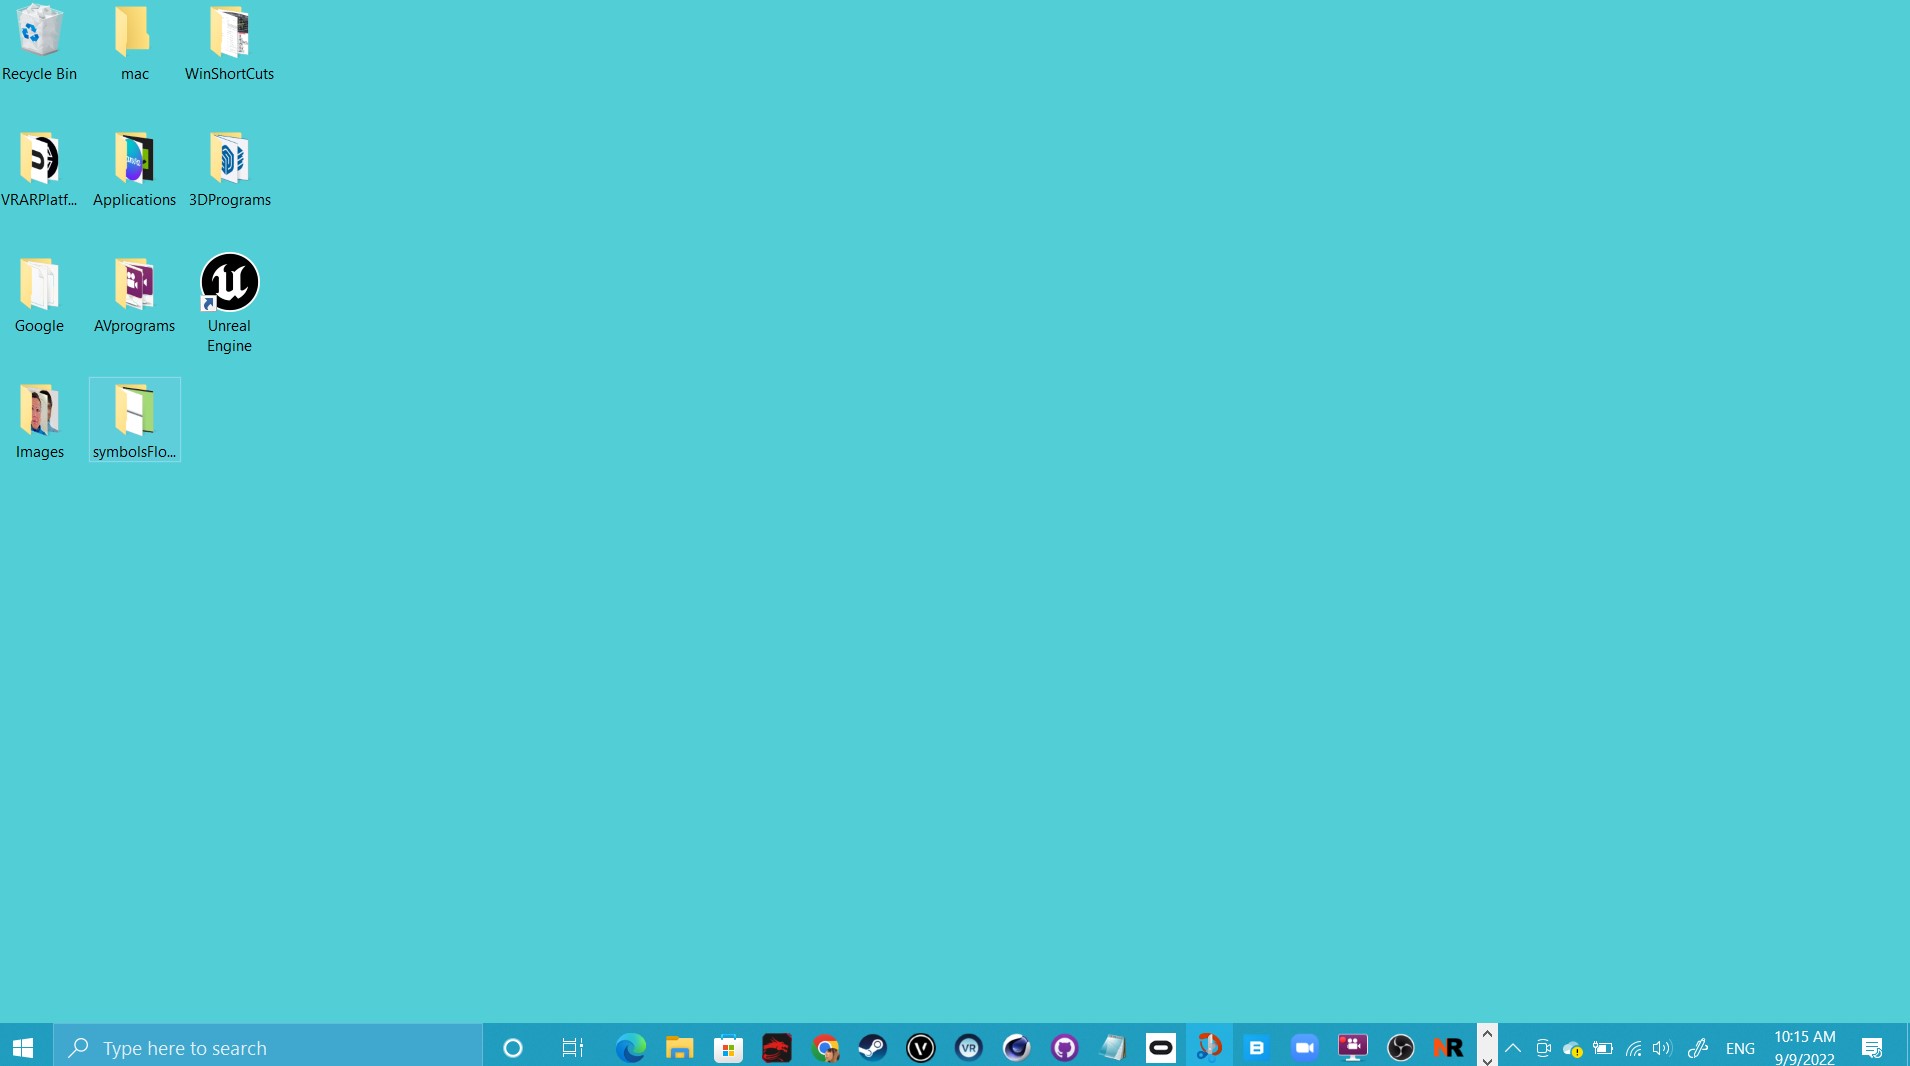Select the 3DPrograms folder icon
The height and width of the screenshot is (1066, 1910).
click(229, 169)
